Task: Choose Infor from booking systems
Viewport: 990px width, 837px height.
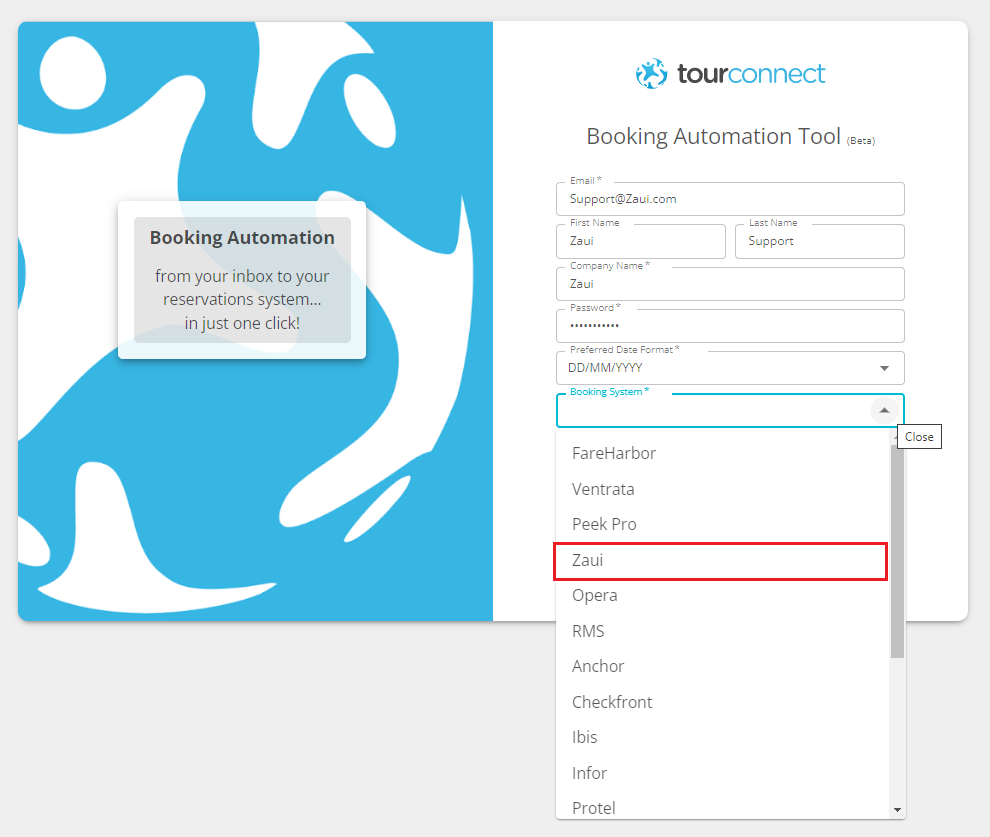Action: (722, 773)
